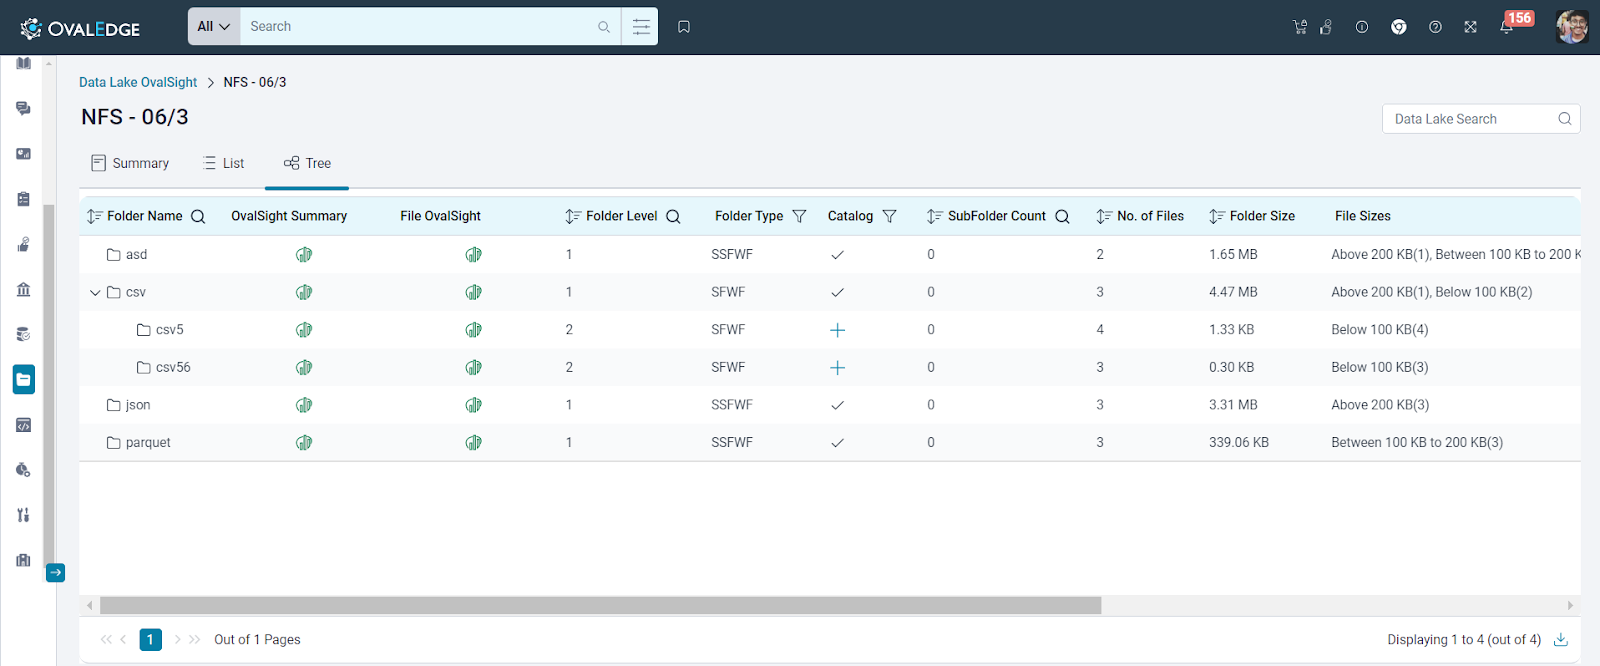Screen dimensions: 1600x666
Task: Go to the first page arrows
Action: click(106, 639)
